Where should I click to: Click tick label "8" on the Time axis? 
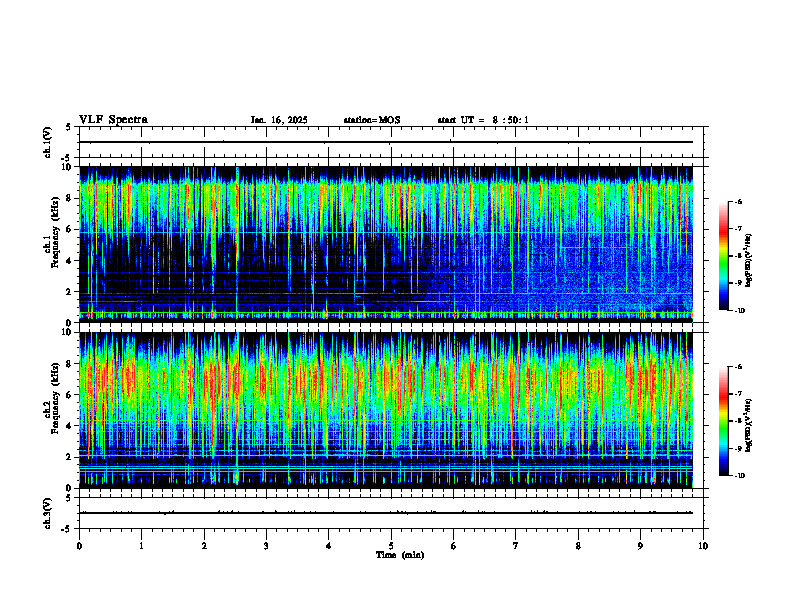pos(578,546)
